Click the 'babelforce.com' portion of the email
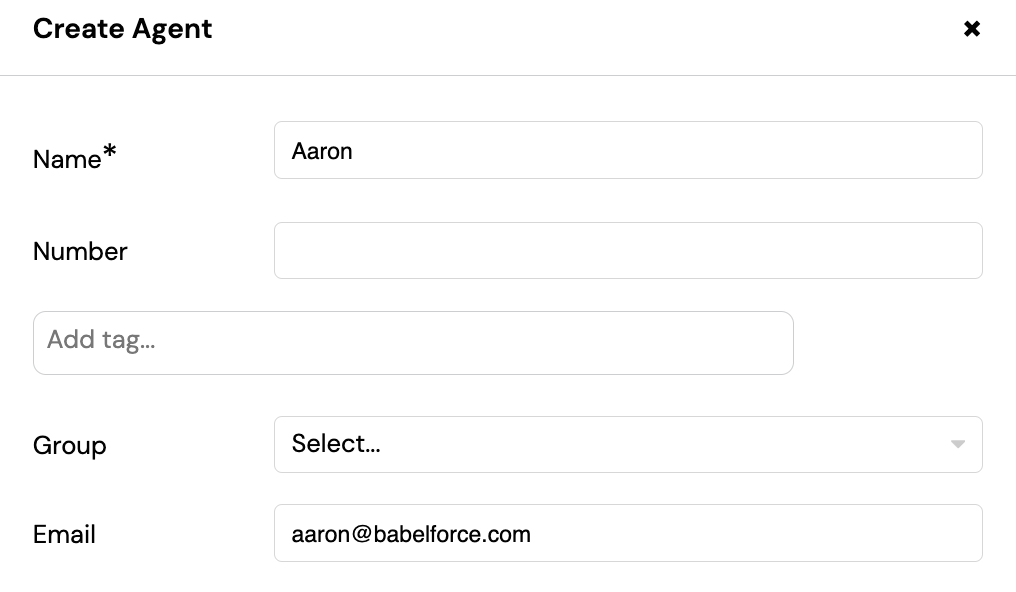1016x592 pixels. pos(452,534)
